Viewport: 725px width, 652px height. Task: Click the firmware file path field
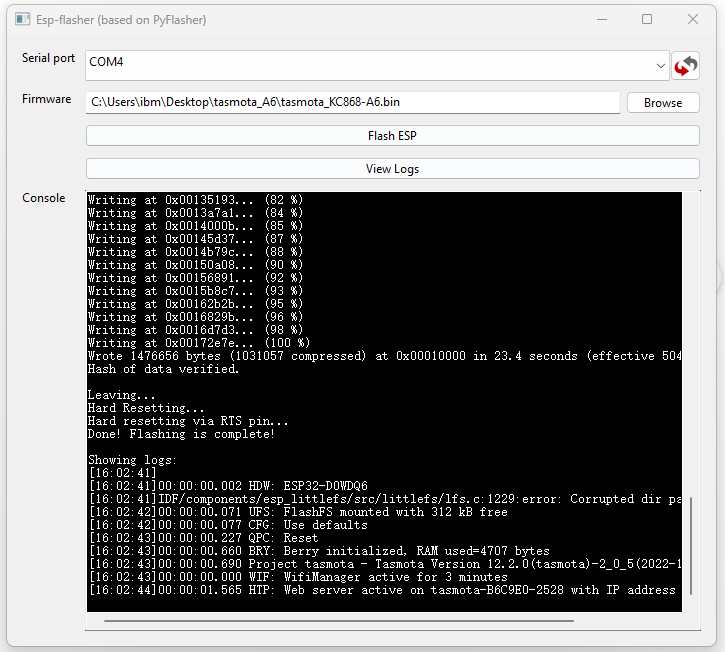[352, 102]
